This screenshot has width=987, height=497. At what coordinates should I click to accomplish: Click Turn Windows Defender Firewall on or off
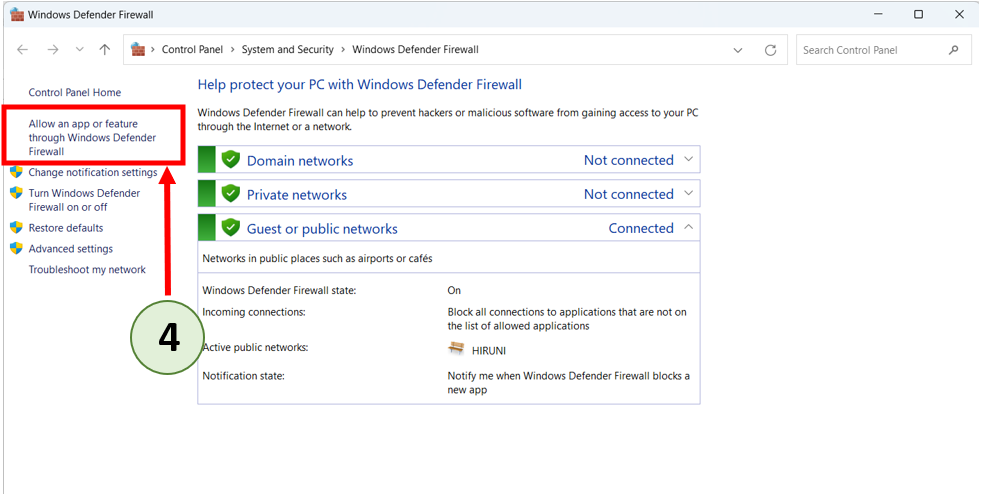tap(84, 200)
